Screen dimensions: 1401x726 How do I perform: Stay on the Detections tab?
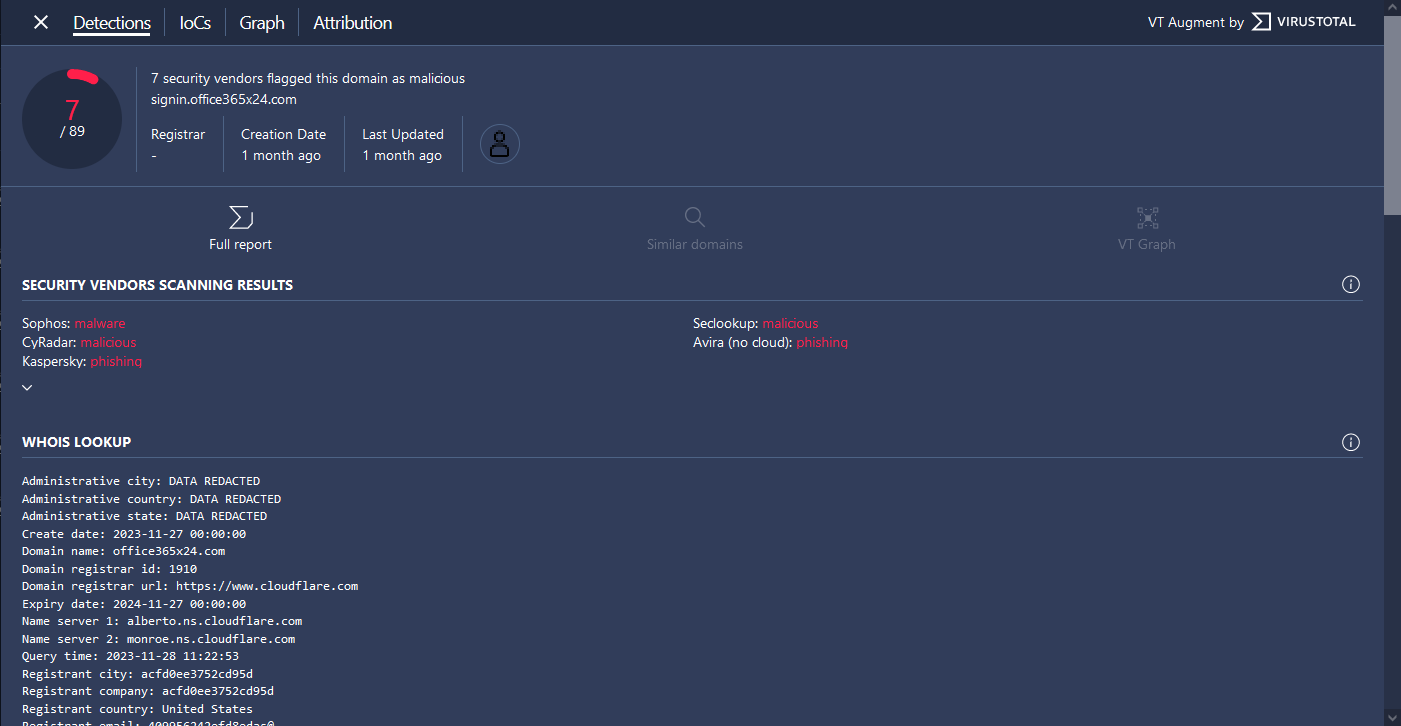111,22
